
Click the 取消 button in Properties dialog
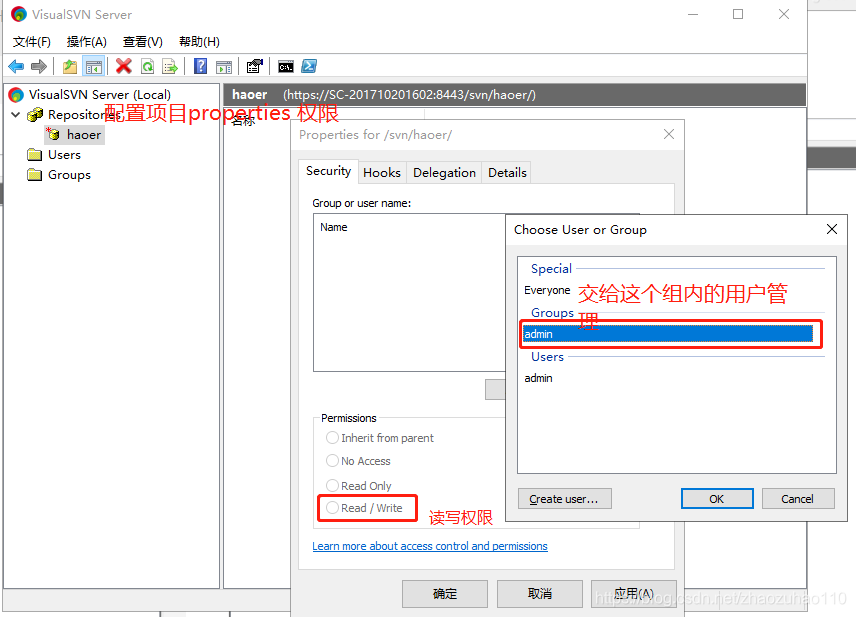tap(539, 594)
